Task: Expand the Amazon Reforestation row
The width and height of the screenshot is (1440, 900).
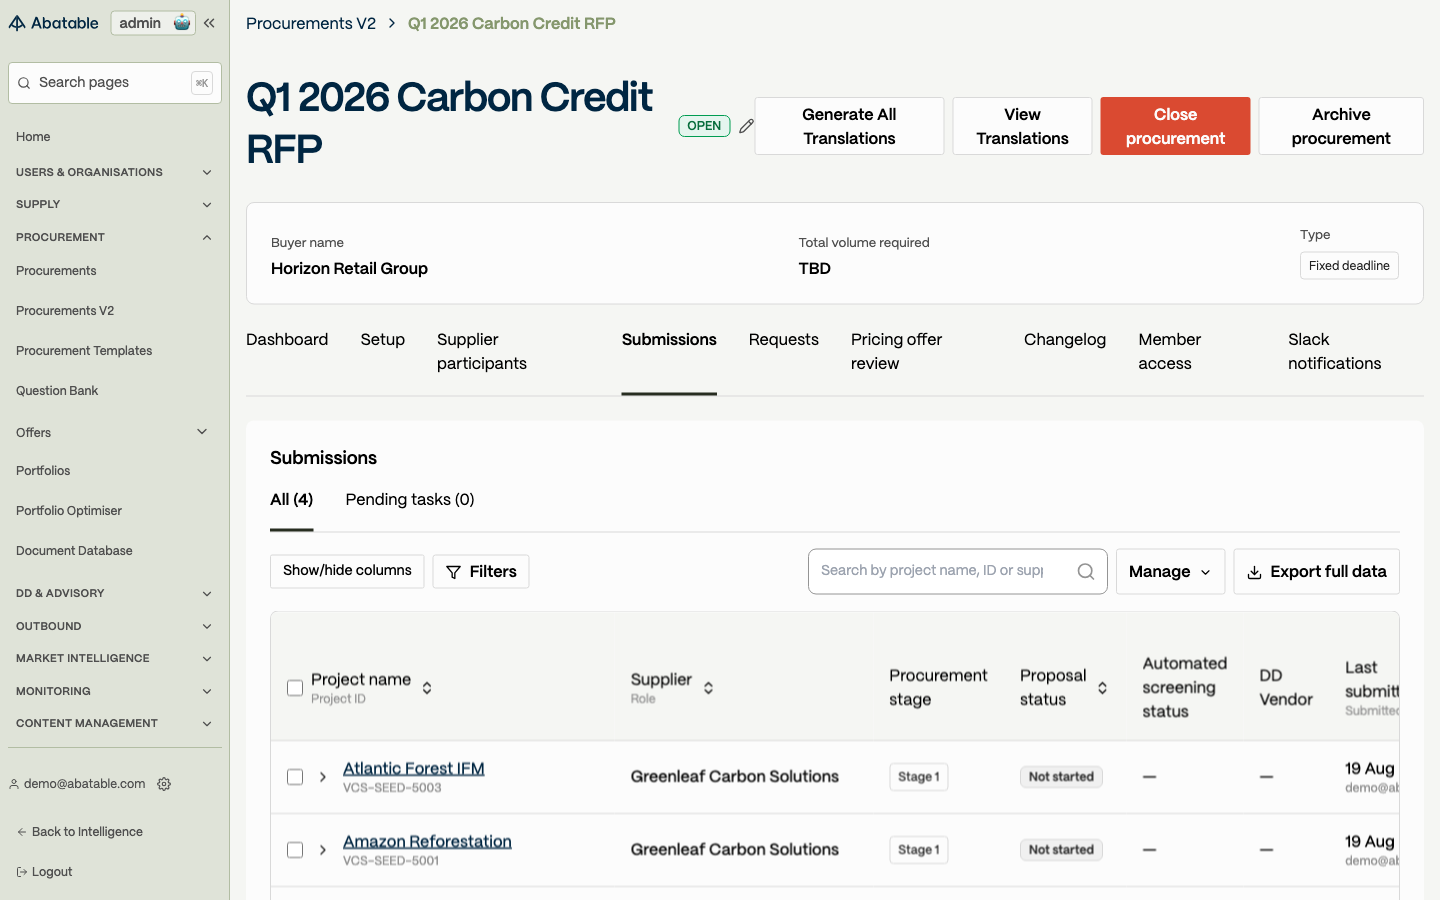Action: (323, 850)
